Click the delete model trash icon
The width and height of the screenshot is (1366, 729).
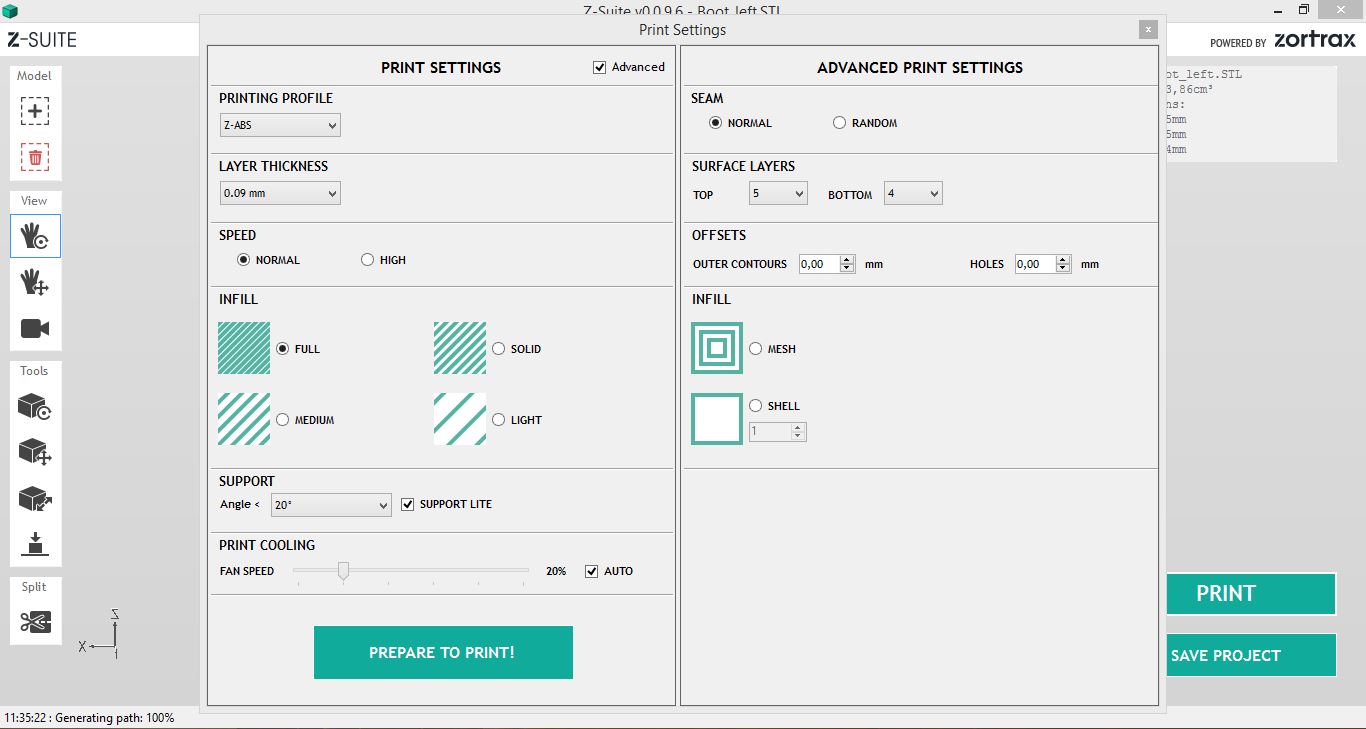35,157
